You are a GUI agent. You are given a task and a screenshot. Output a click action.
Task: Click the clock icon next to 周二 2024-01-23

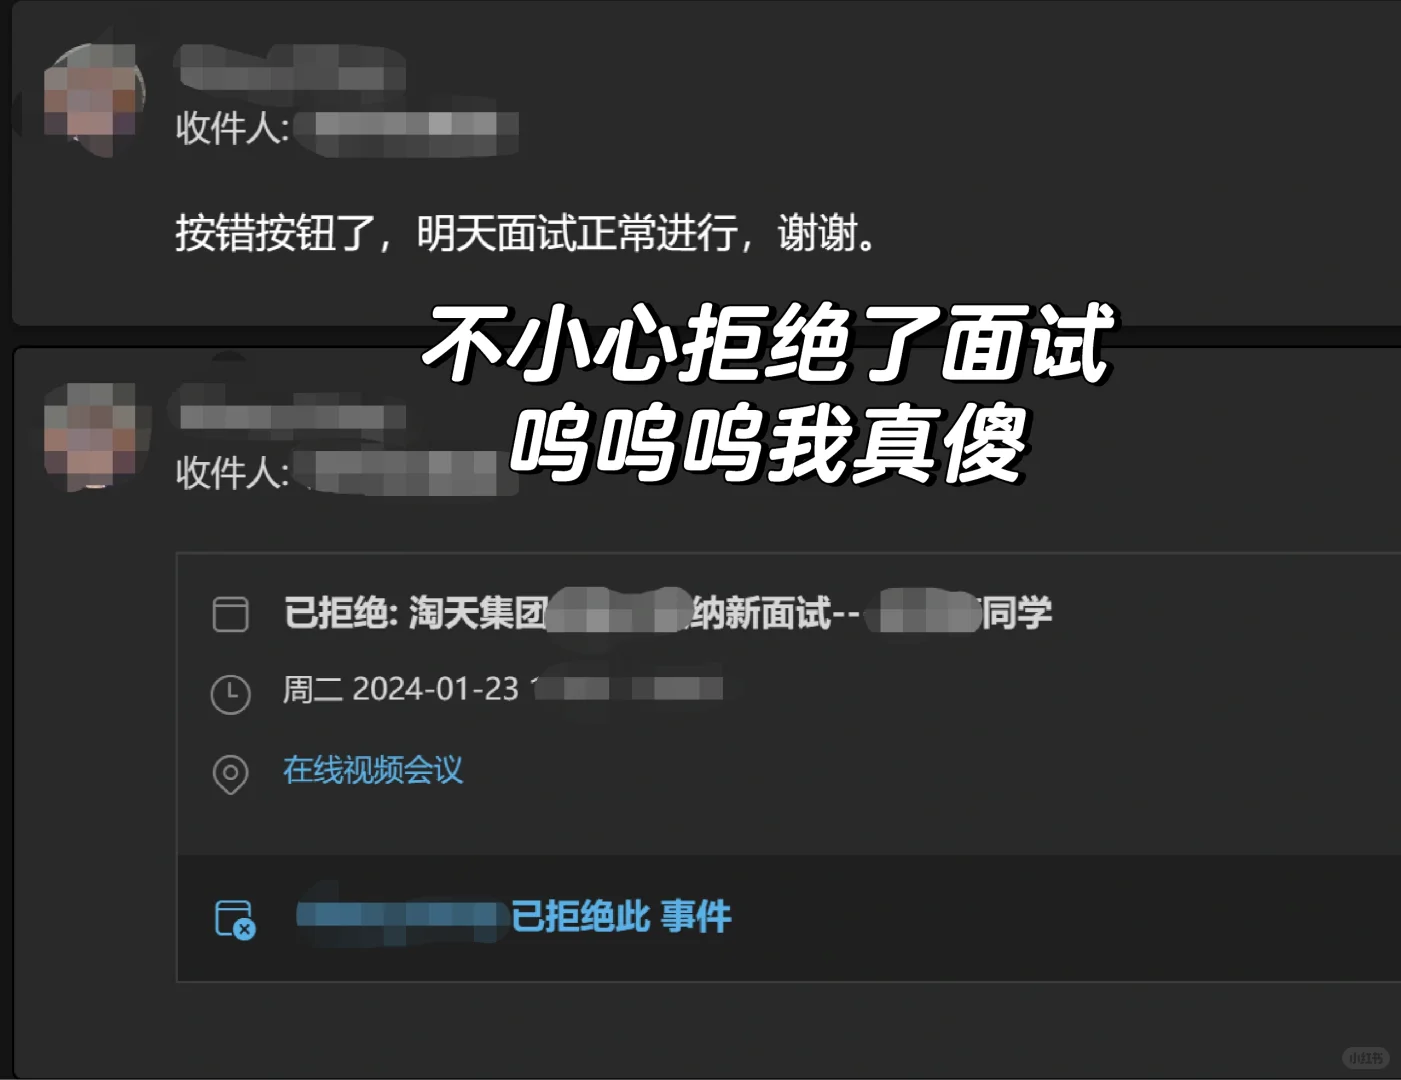[231, 694]
